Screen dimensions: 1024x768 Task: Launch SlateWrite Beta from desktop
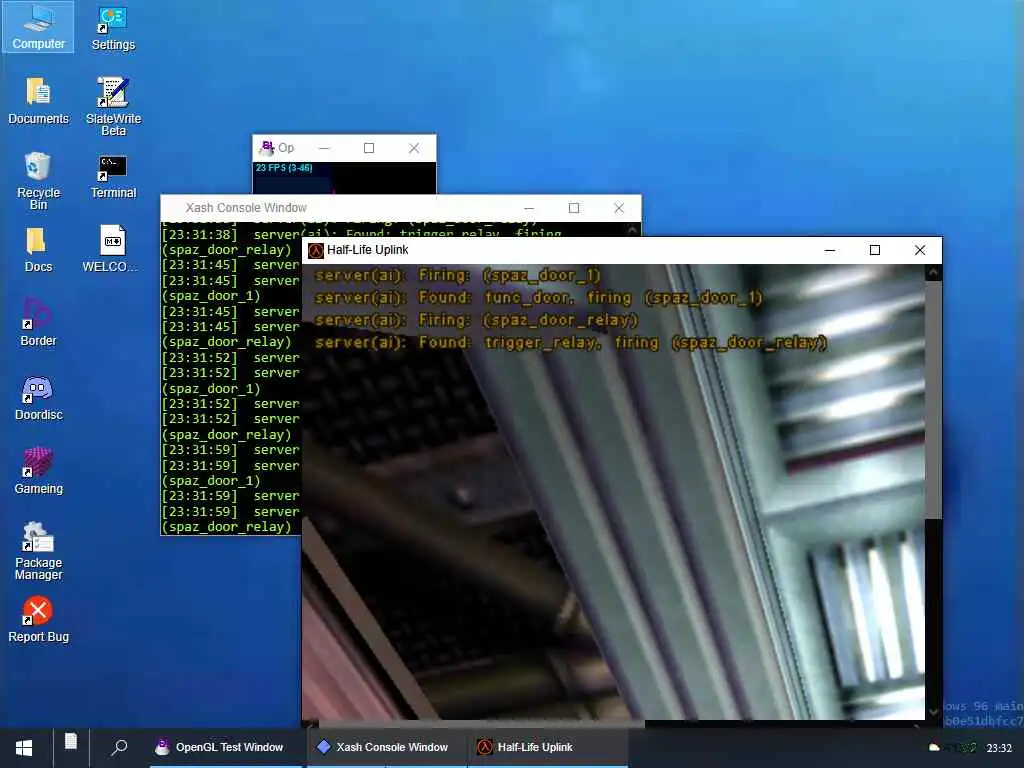click(x=113, y=106)
